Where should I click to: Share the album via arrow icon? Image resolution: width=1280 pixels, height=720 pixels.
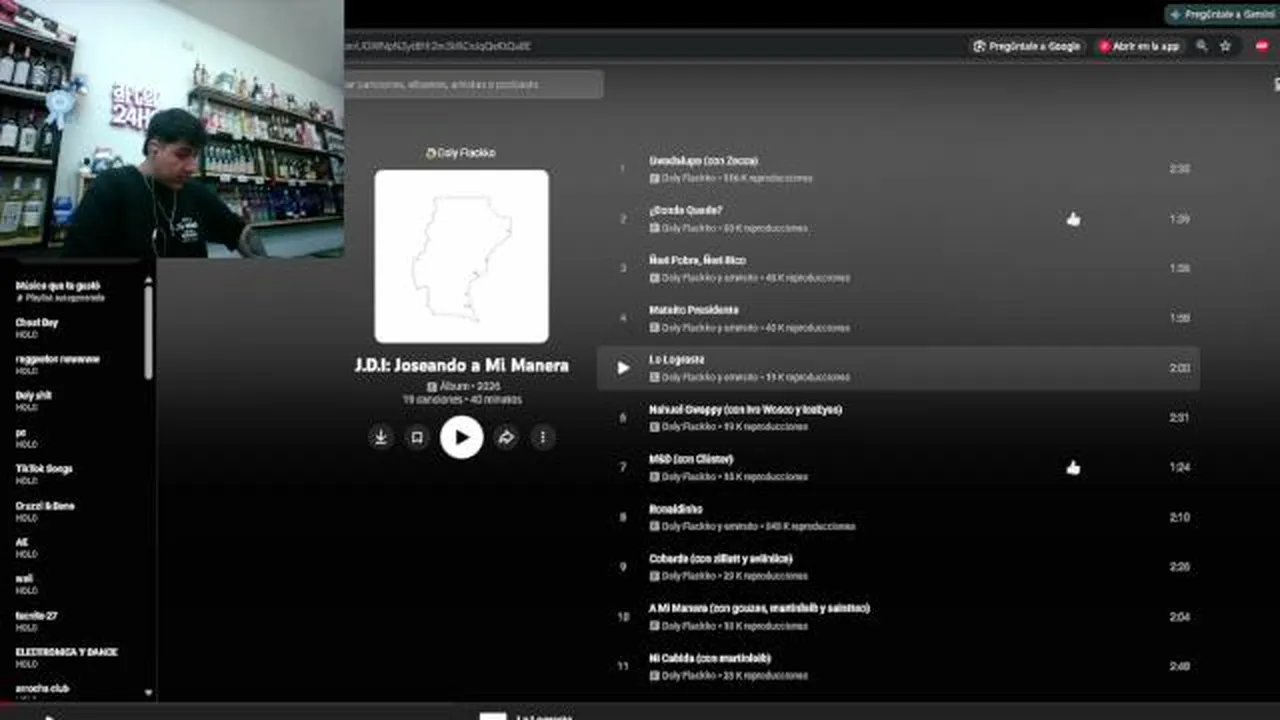pos(506,437)
